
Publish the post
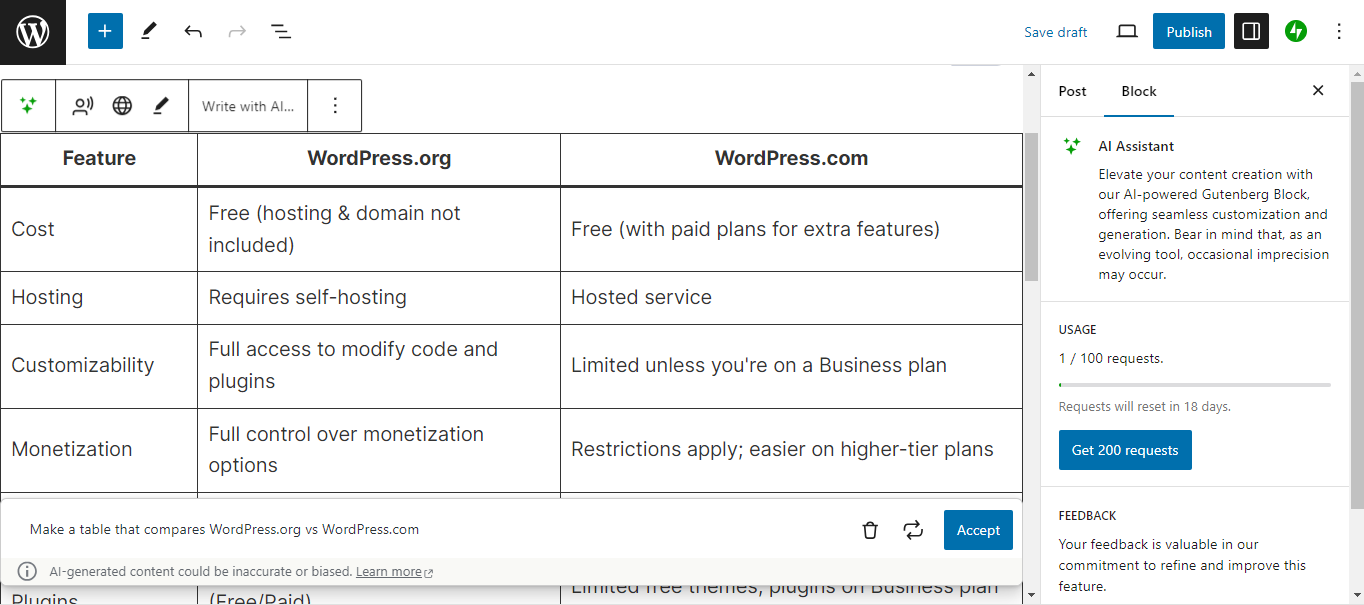[x=1188, y=31]
